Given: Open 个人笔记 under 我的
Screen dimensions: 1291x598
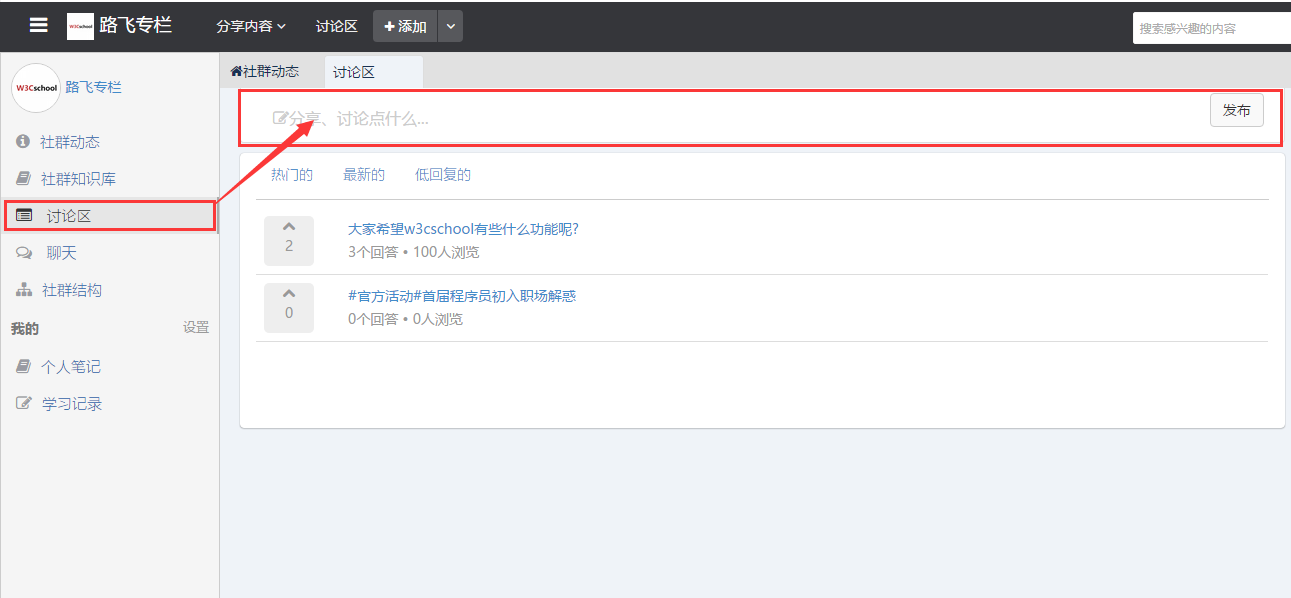Looking at the screenshot, I should click(x=70, y=367).
